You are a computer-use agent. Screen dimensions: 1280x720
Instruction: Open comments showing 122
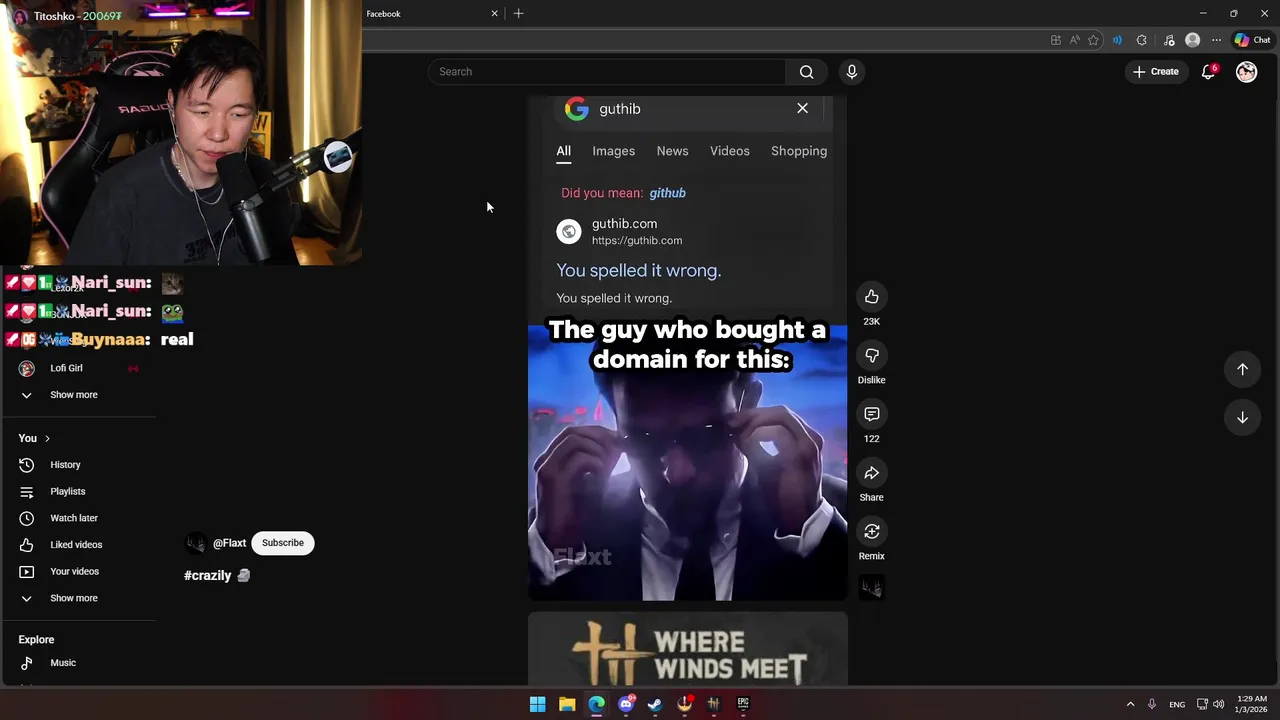[872, 414]
